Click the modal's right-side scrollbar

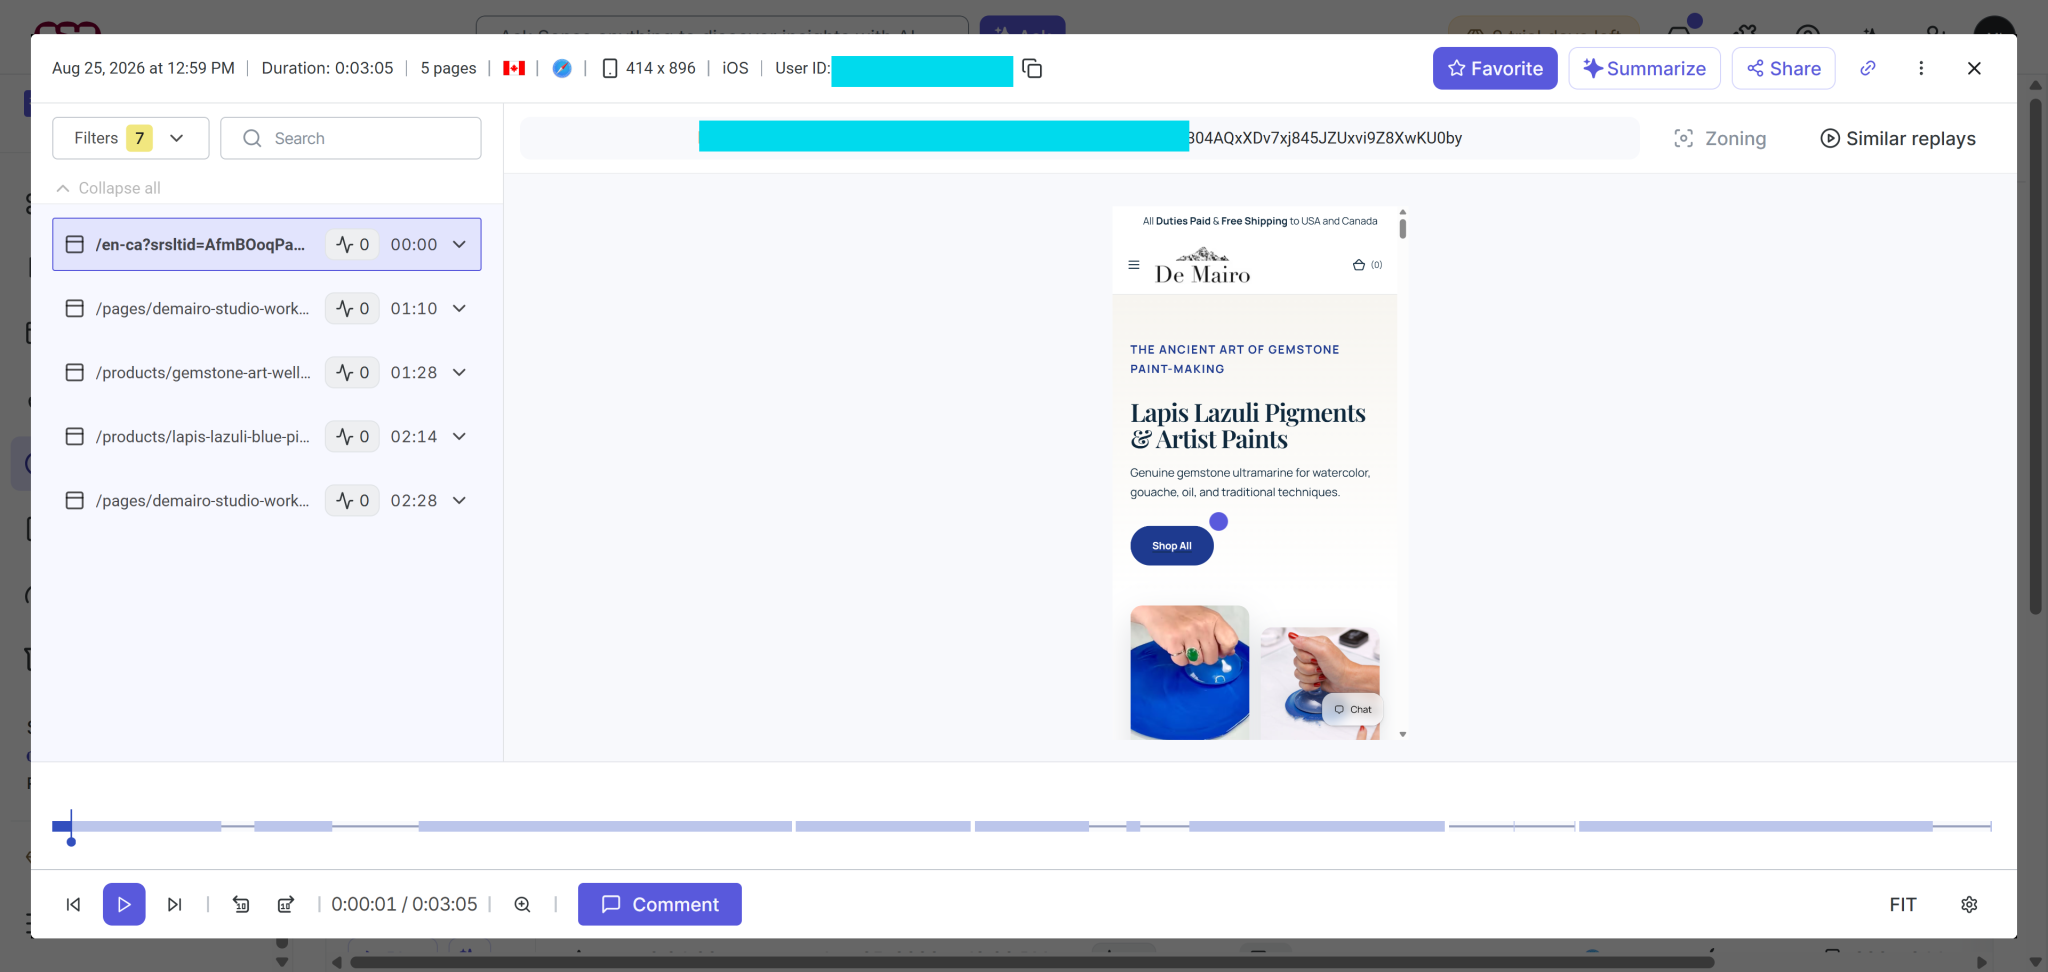[x=2035, y=355]
